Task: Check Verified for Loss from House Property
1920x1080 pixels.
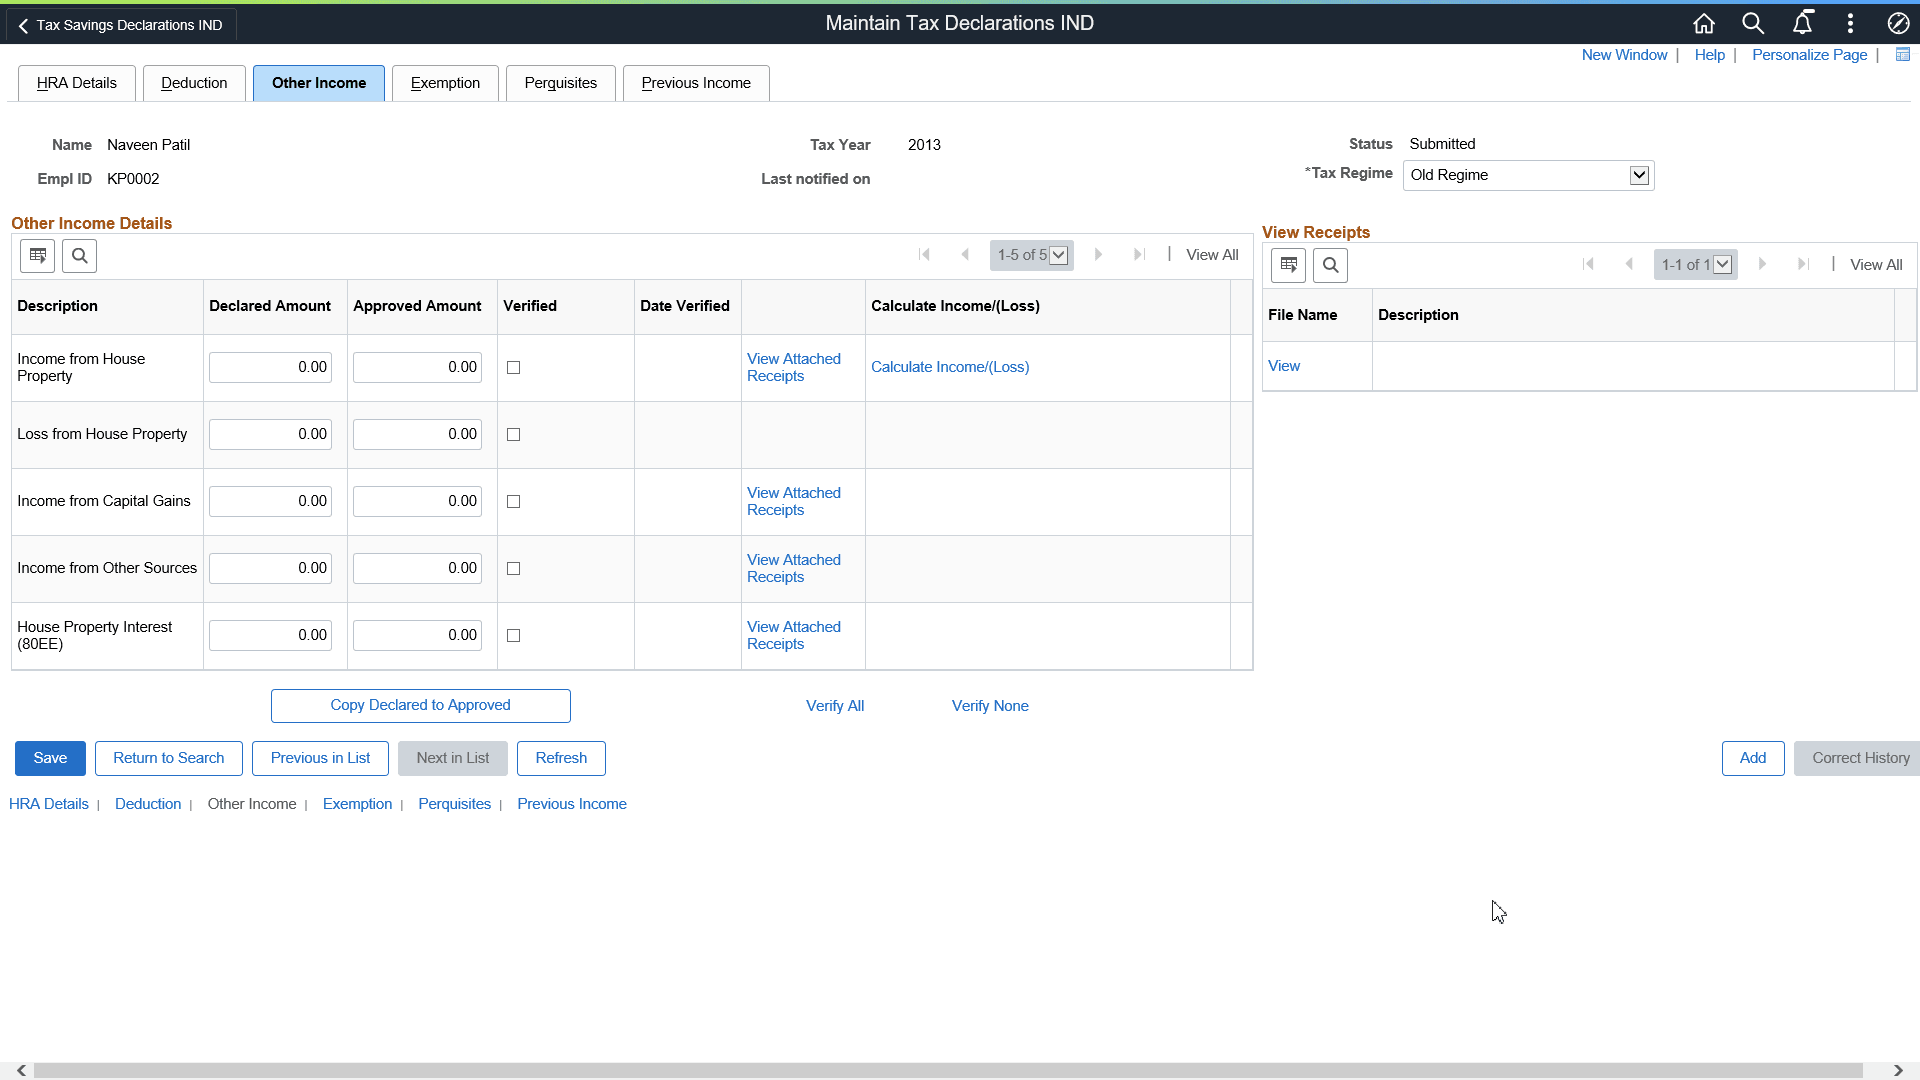Action: pyautogui.click(x=513, y=434)
